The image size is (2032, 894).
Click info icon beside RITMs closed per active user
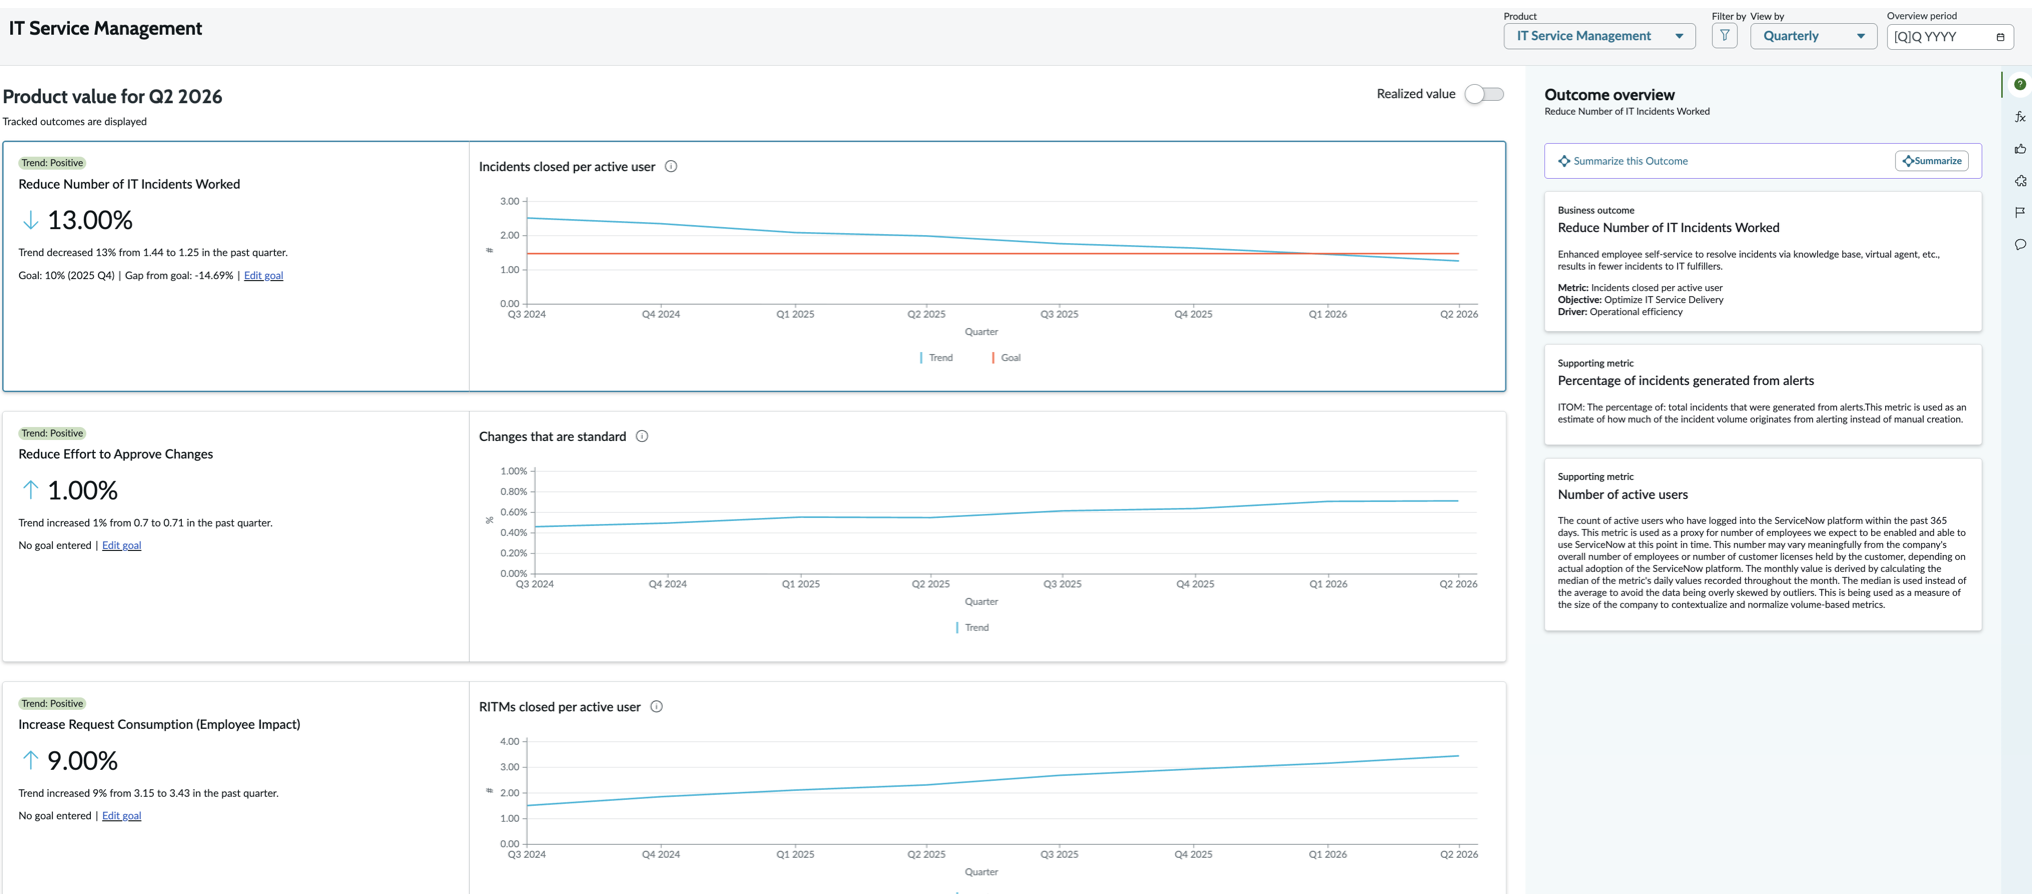pos(657,707)
